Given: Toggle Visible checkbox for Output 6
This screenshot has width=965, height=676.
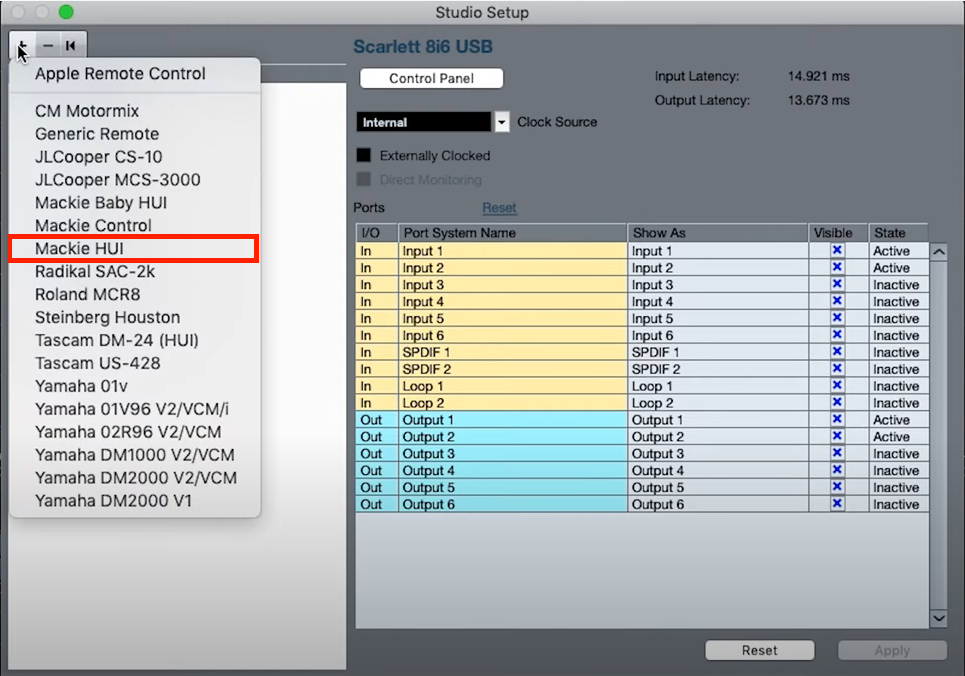Looking at the screenshot, I should tap(837, 504).
